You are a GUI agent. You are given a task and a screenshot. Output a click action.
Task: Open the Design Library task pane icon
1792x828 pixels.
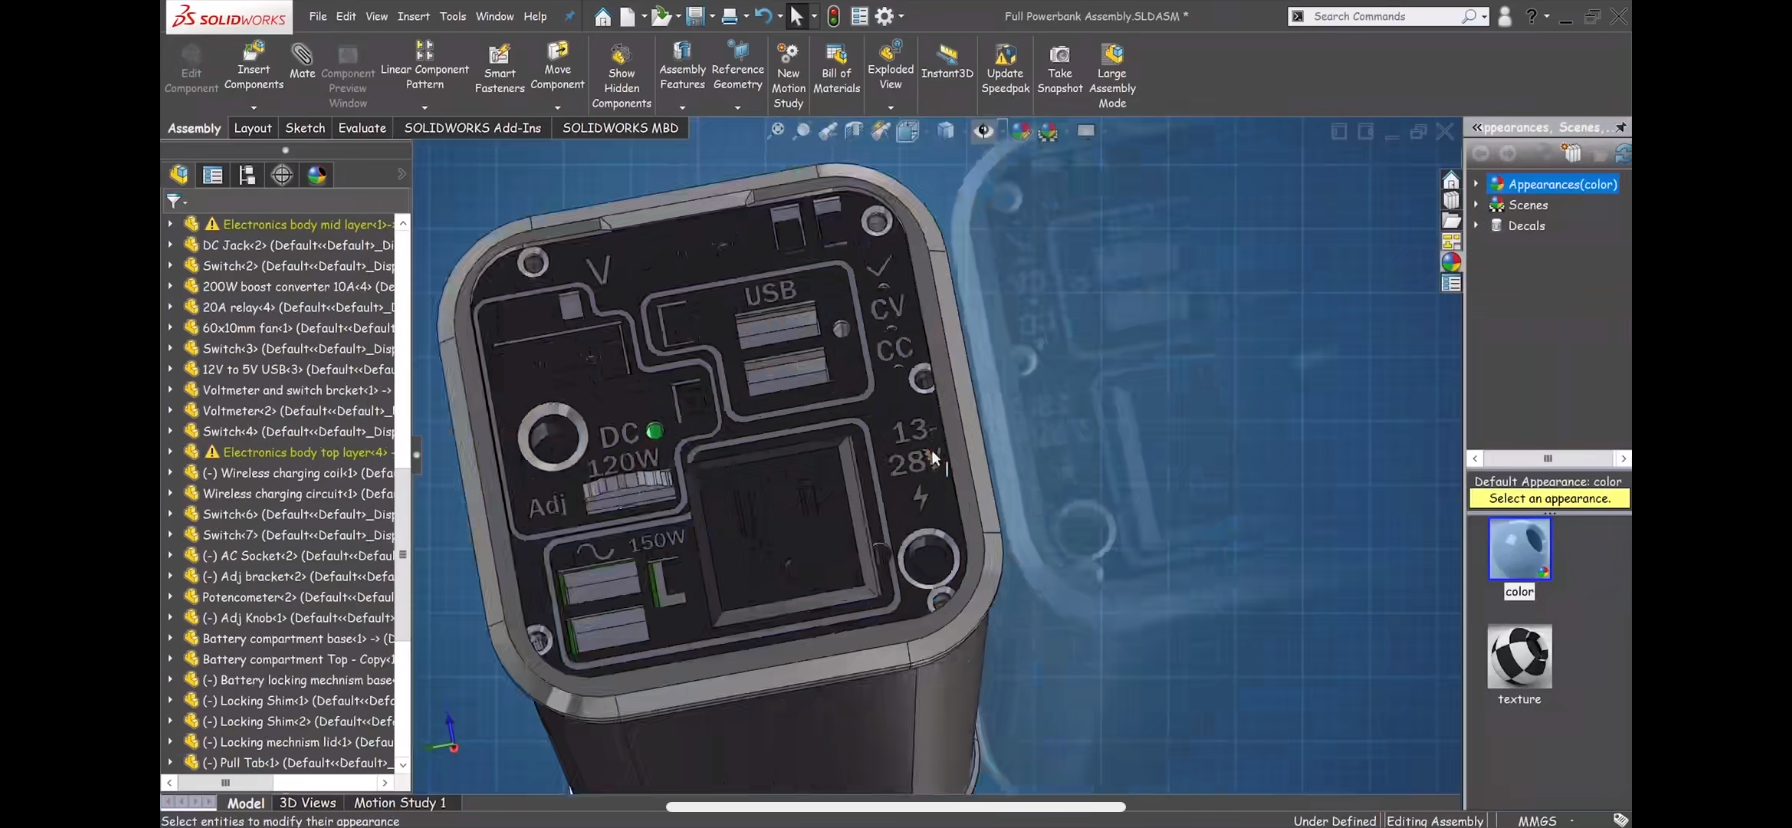coord(1451,200)
